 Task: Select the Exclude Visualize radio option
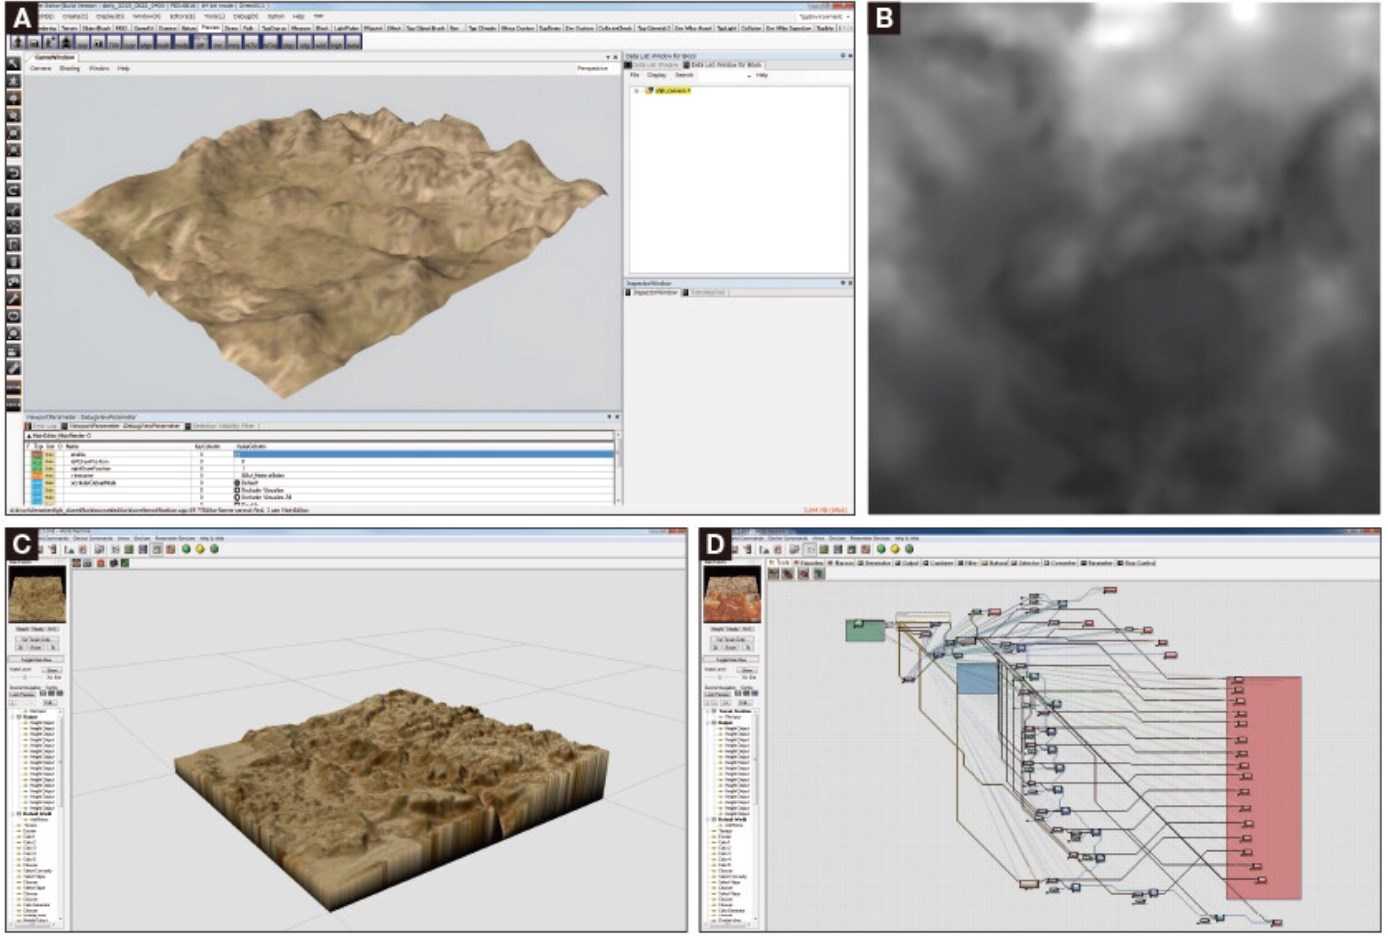point(237,490)
